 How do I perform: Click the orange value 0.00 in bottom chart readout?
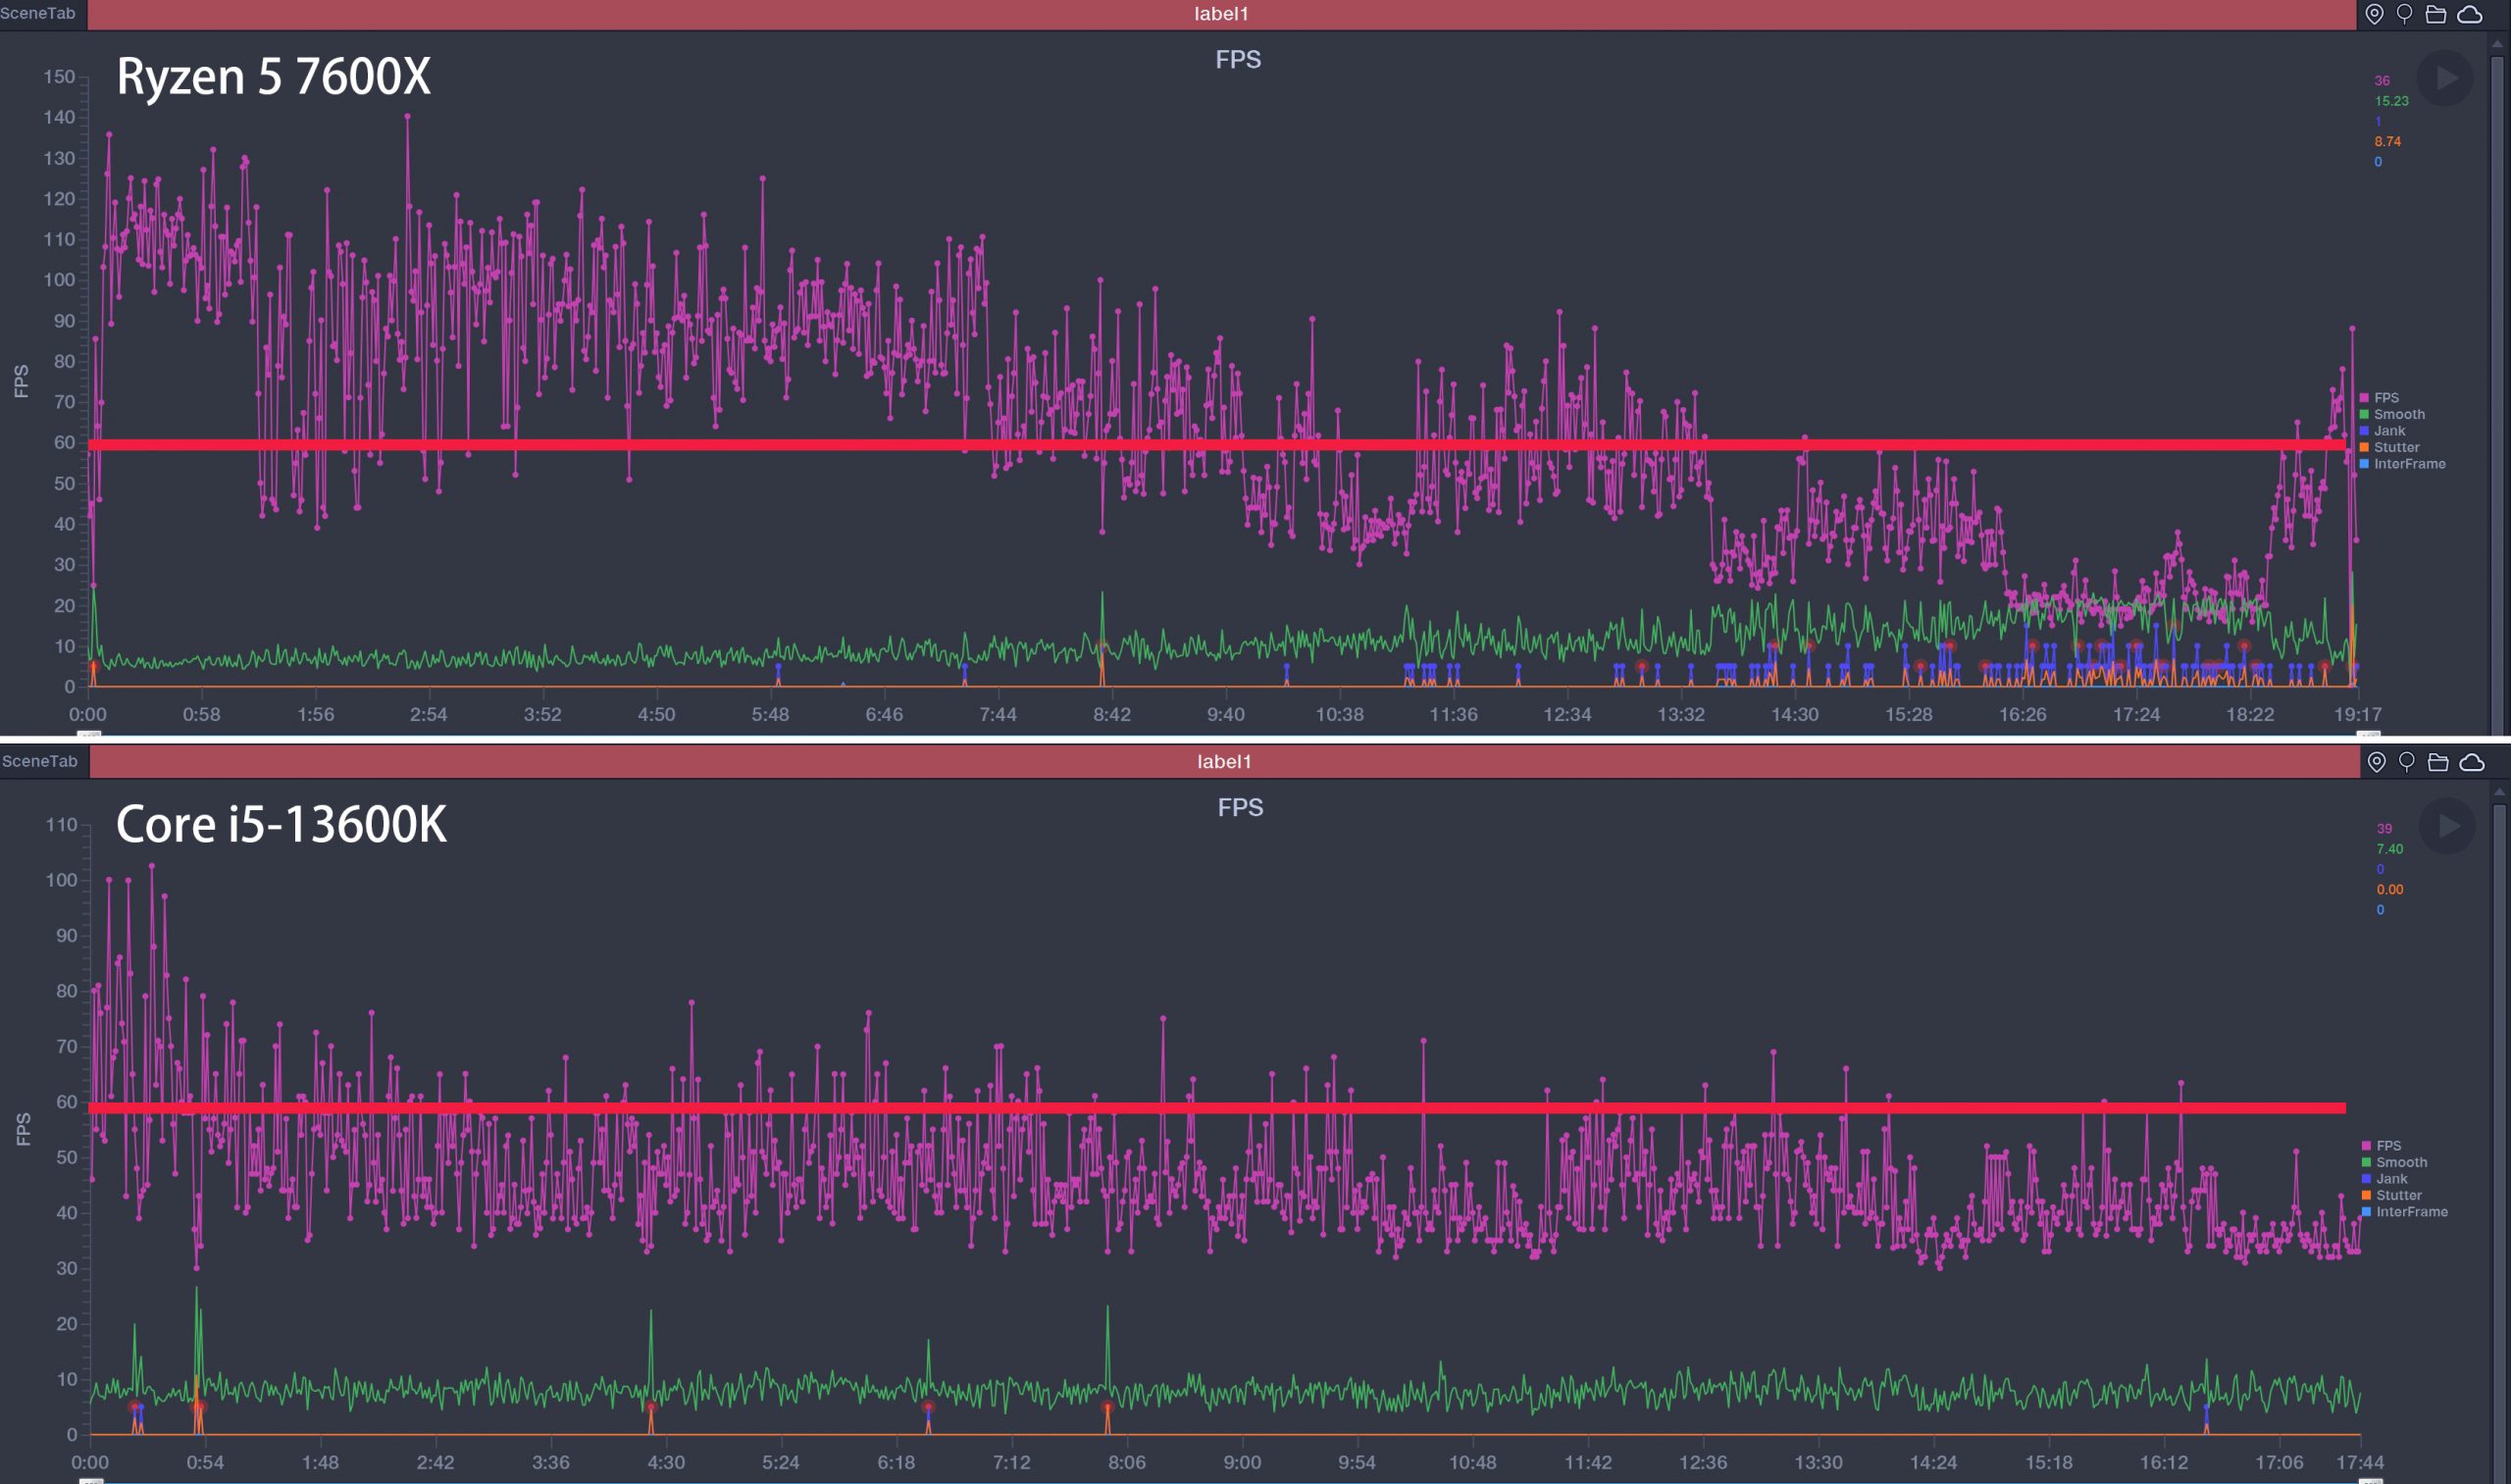pos(2389,889)
